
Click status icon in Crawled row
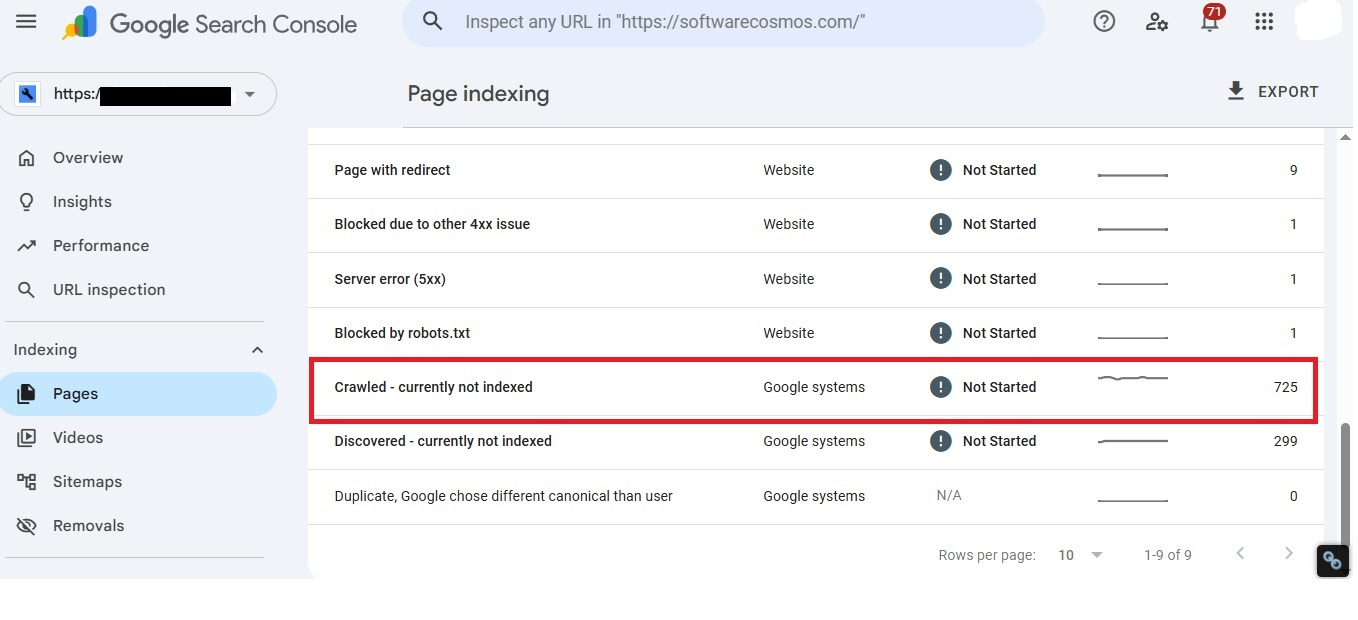coord(940,387)
